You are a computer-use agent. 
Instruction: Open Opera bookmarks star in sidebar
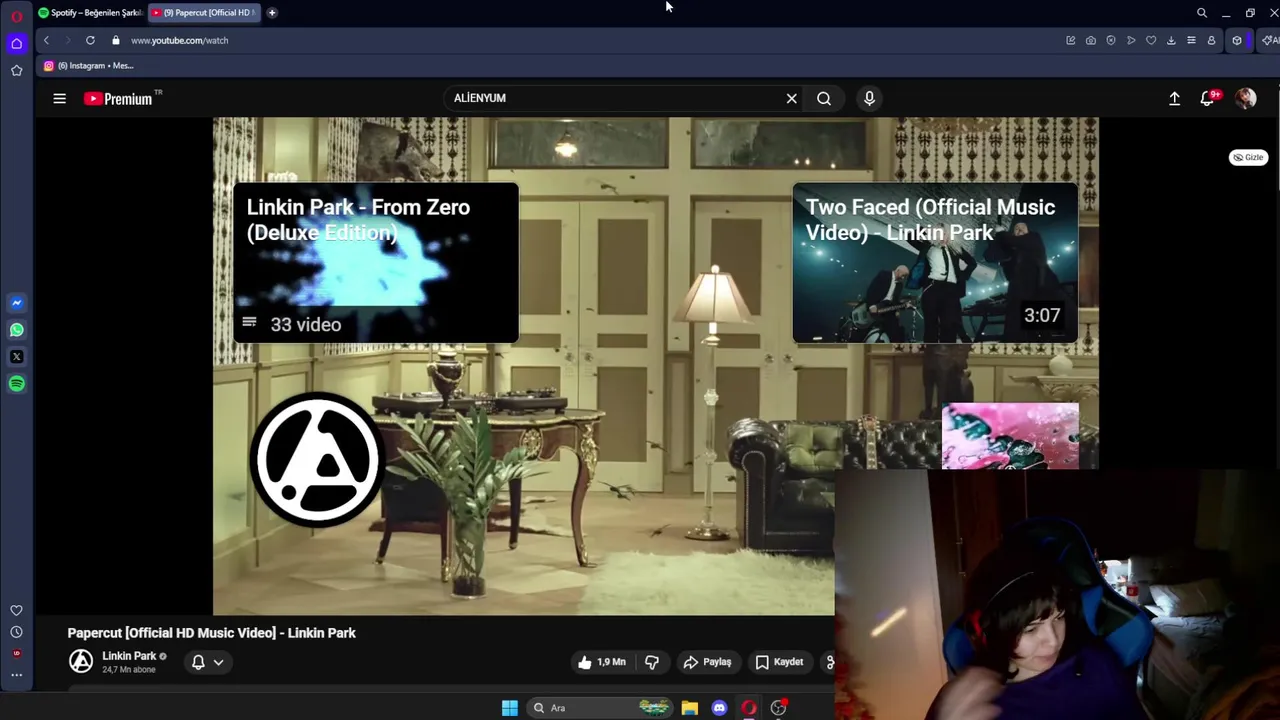[16, 70]
